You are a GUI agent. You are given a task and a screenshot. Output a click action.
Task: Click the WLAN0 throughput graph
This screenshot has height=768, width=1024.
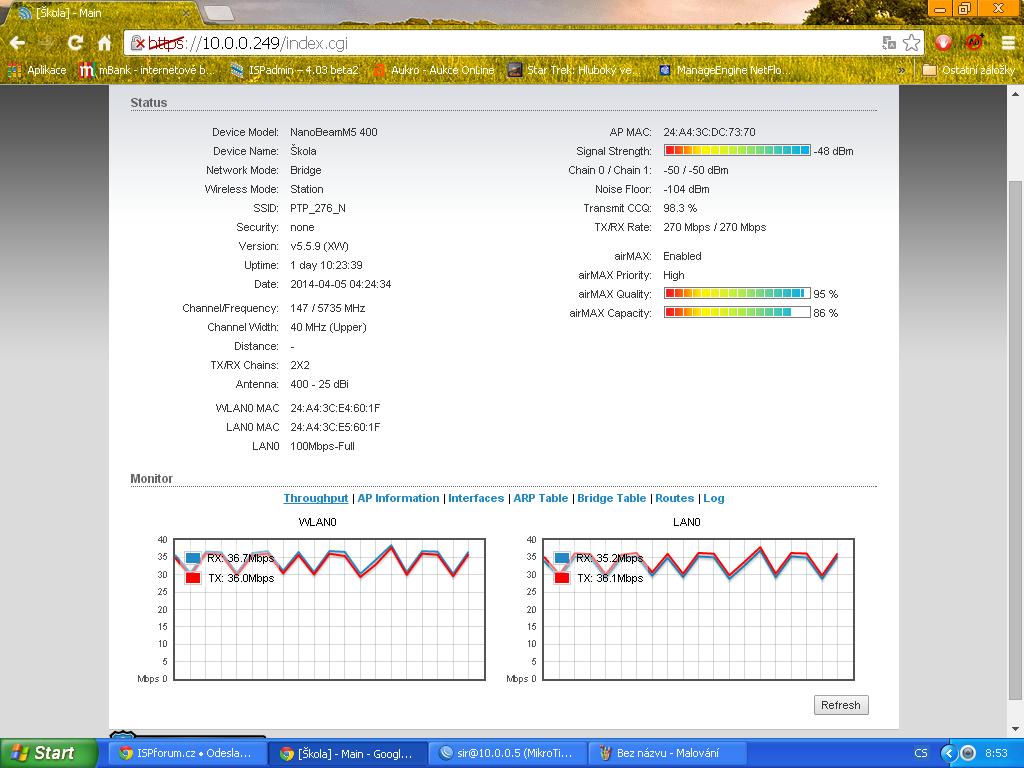(x=330, y=609)
